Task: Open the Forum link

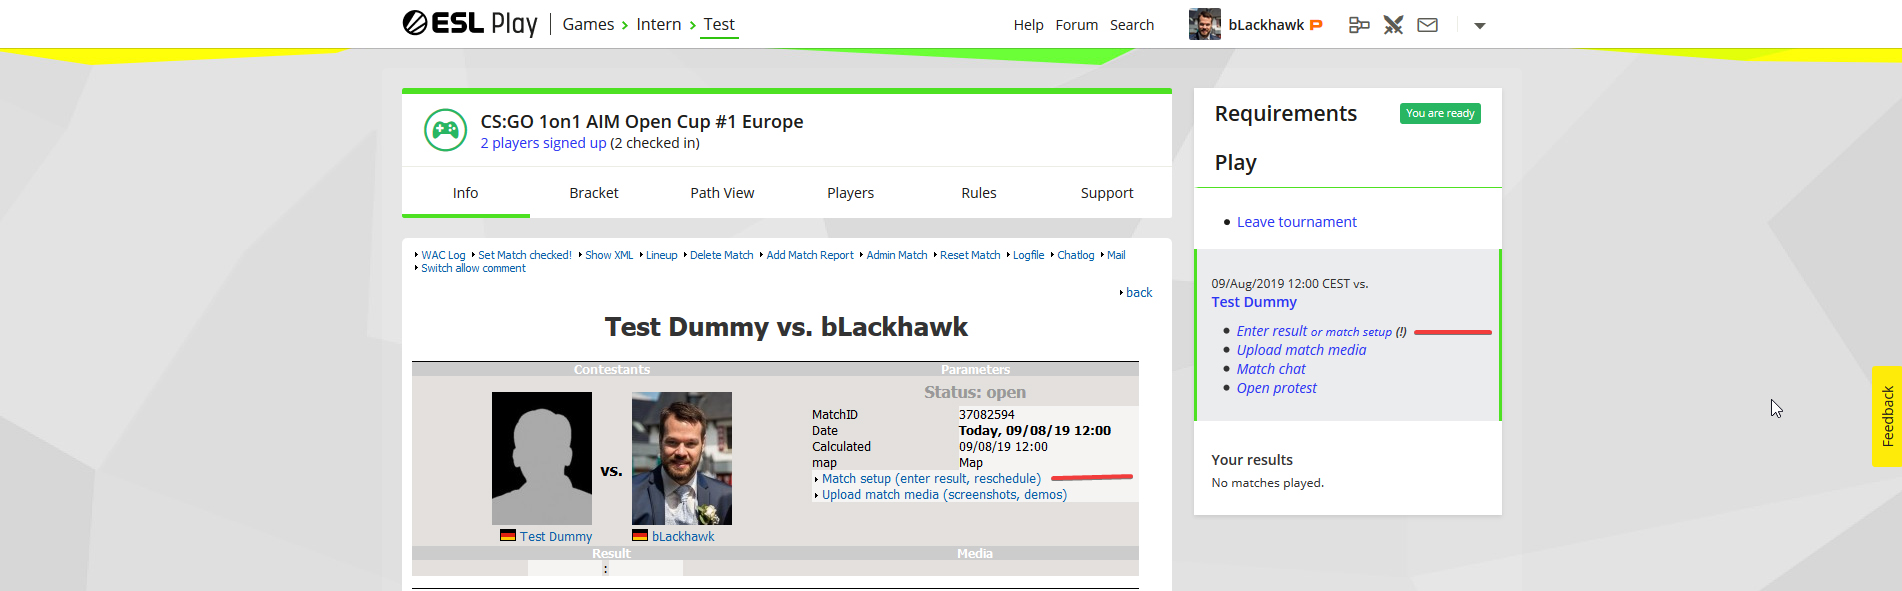Action: [x=1077, y=25]
